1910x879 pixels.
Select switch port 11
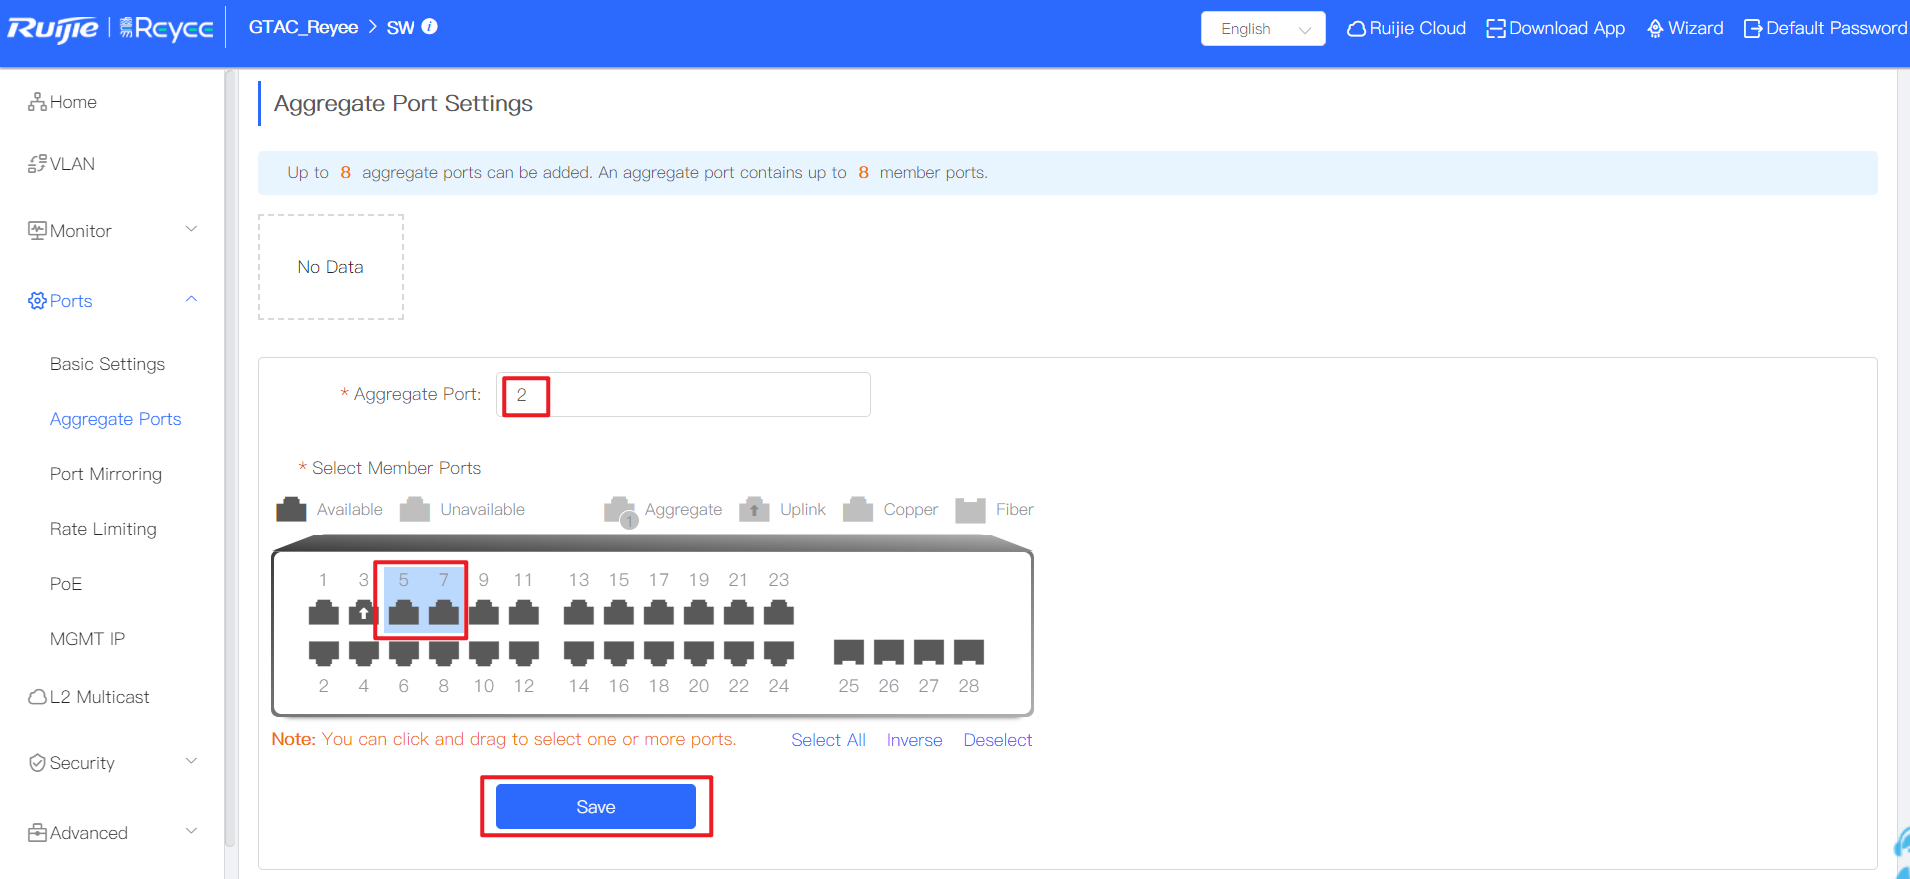[524, 612]
